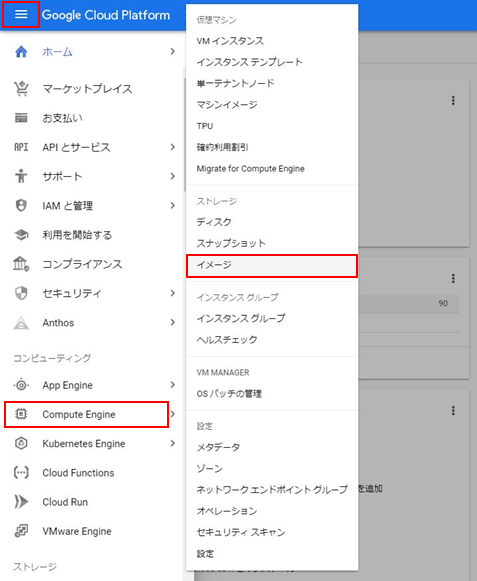The image size is (477, 581).
Task: Open インスタンス グループ menu item
Action: pyautogui.click(x=272, y=318)
